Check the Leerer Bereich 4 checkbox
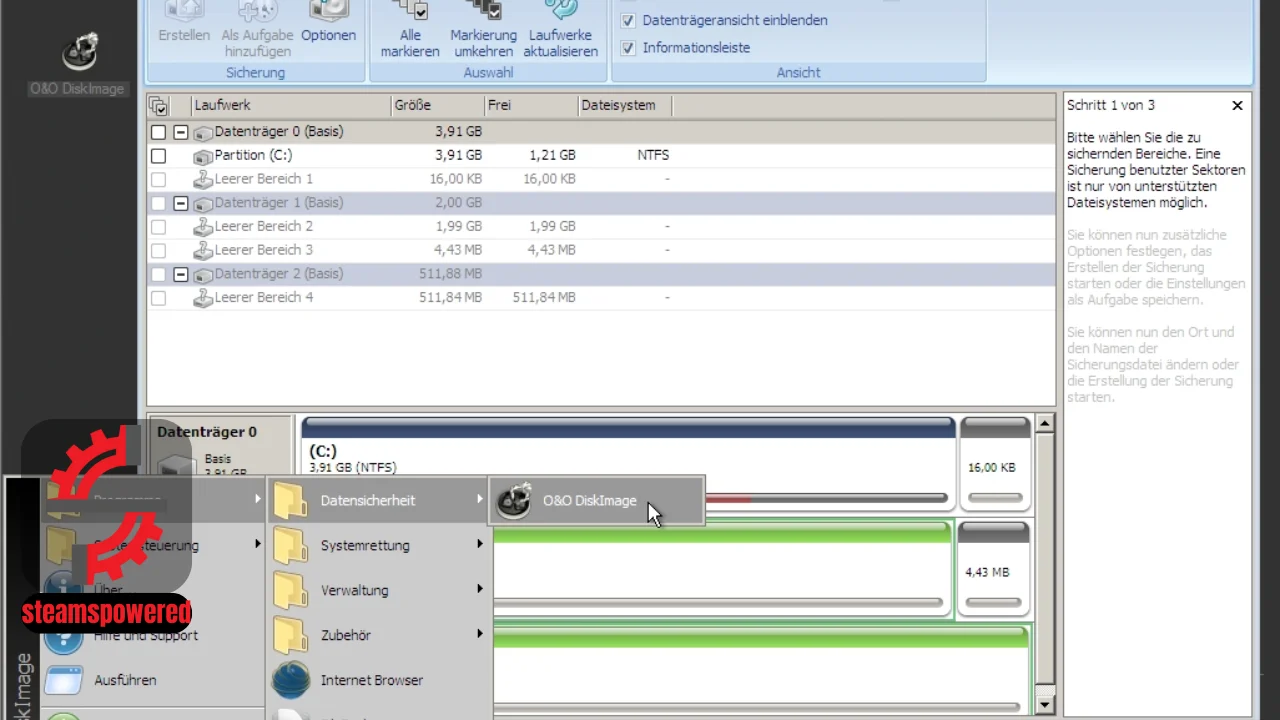Image resolution: width=1280 pixels, height=720 pixels. tap(158, 298)
